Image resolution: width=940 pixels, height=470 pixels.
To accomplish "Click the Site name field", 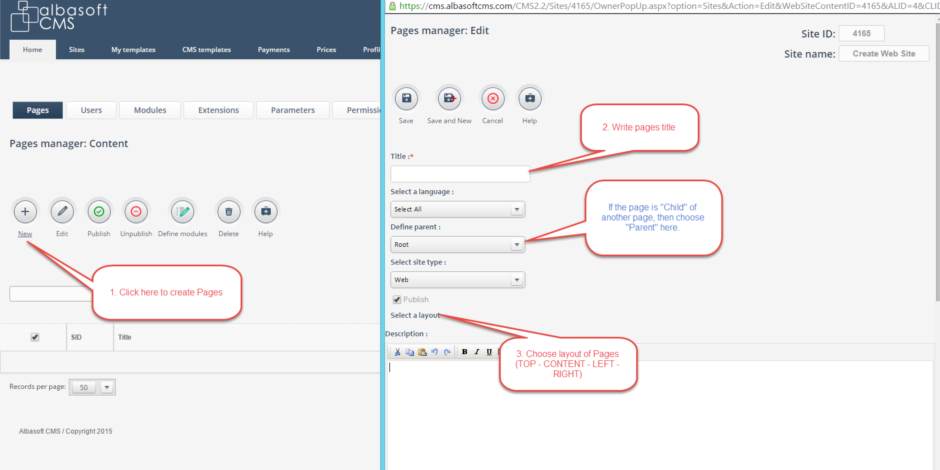I will (x=884, y=53).
